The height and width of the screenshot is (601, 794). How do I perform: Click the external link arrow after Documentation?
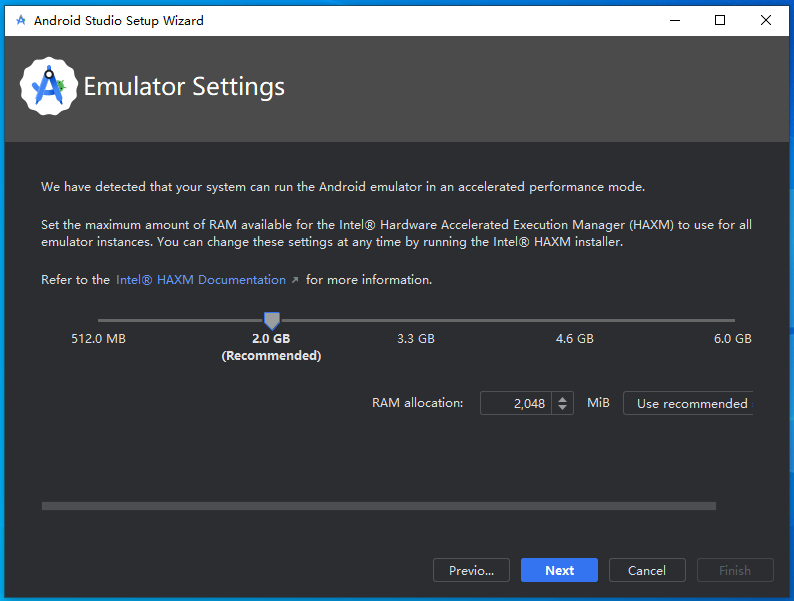tap(295, 280)
